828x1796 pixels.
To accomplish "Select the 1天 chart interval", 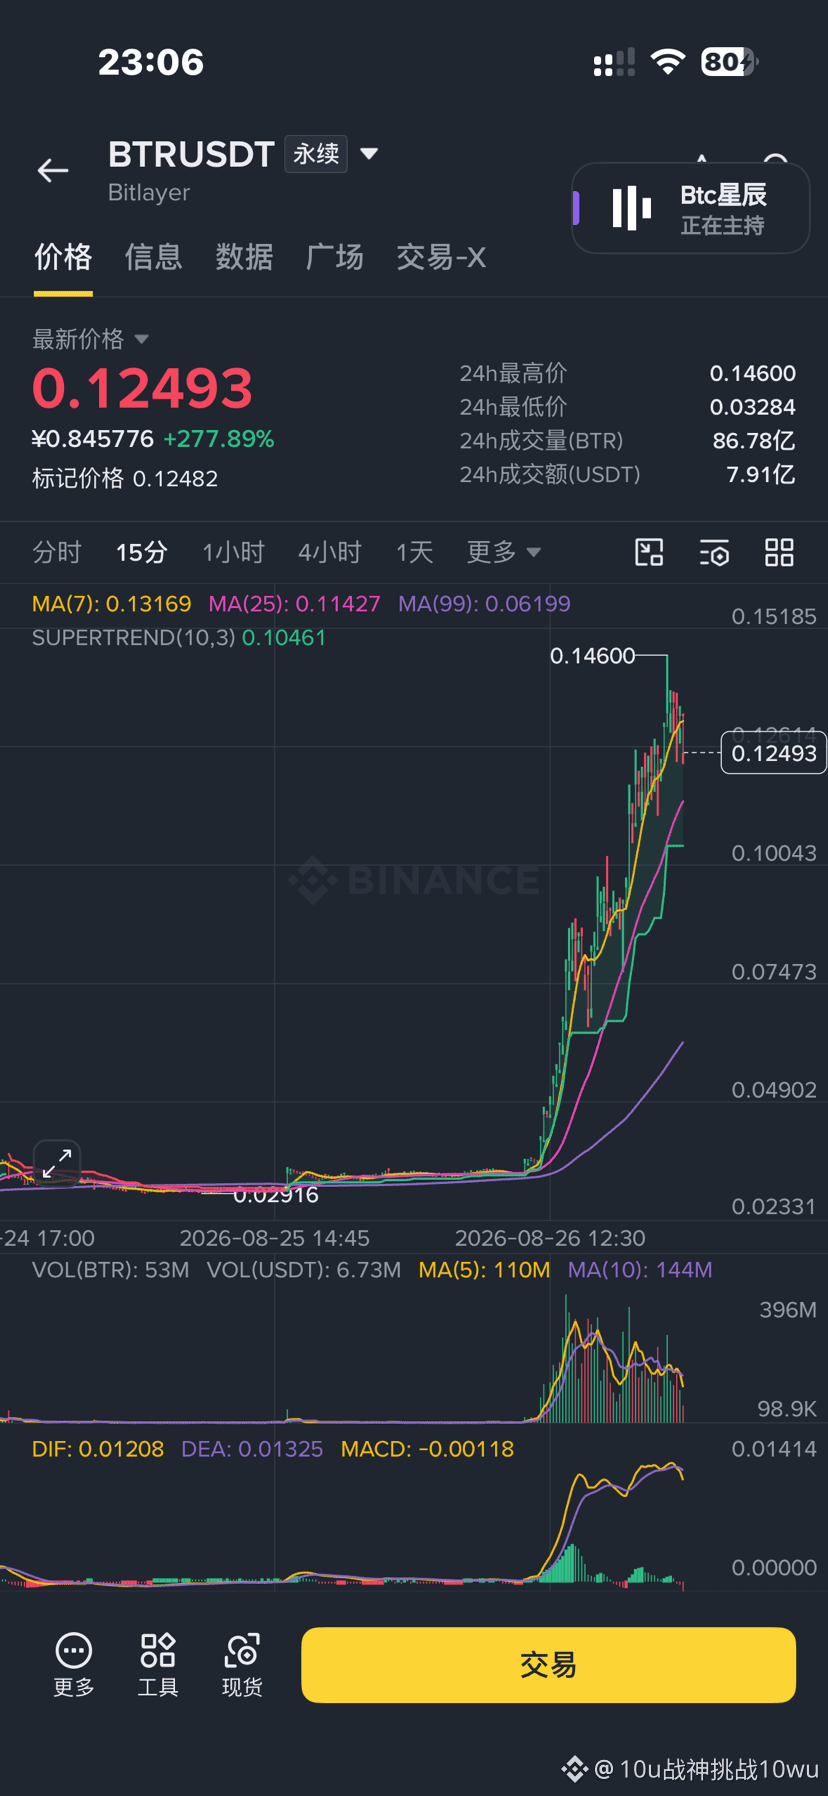I will [414, 552].
